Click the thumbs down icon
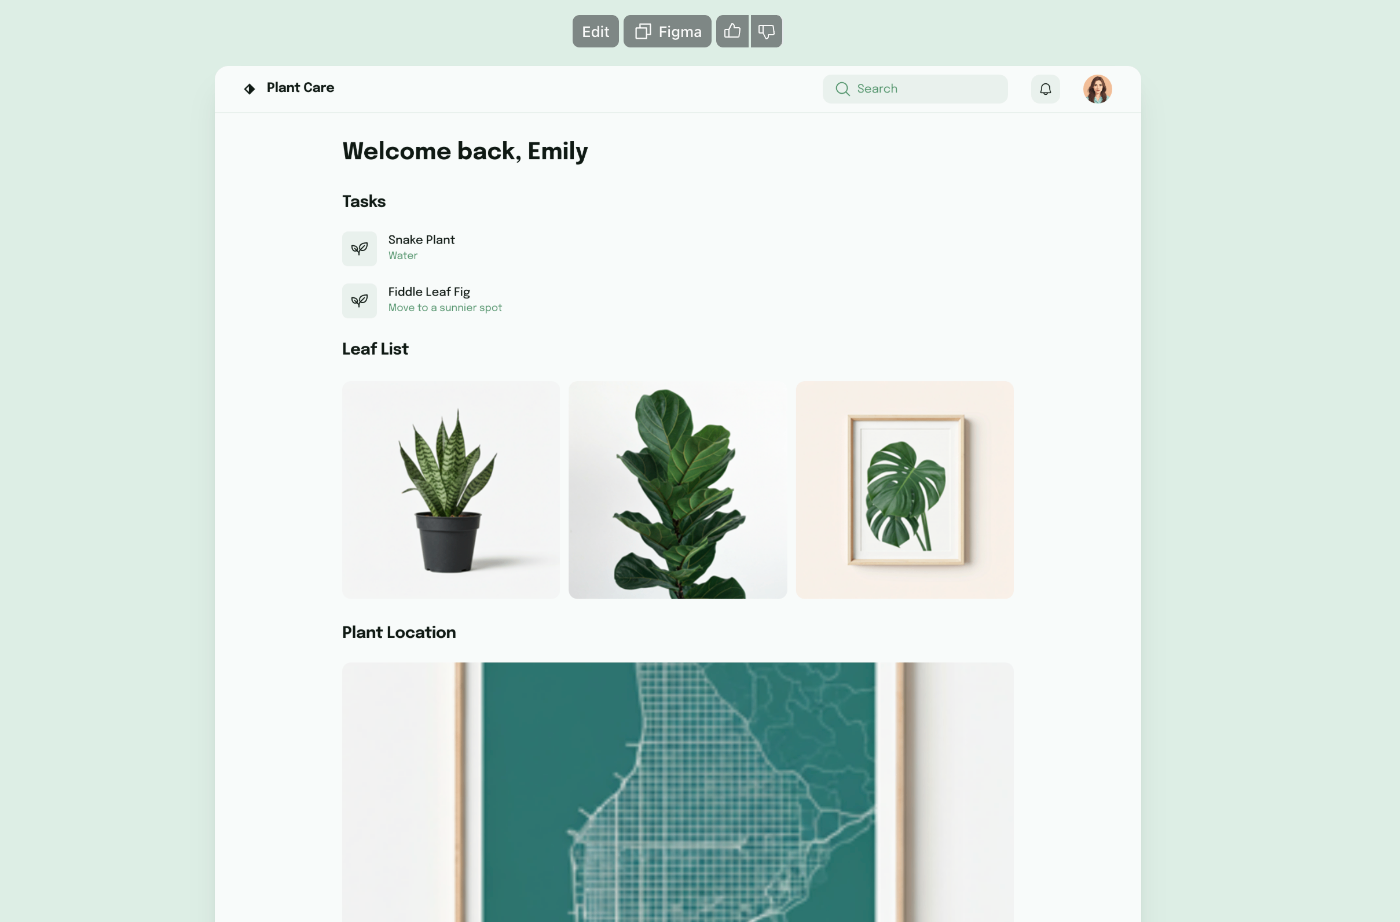 click(x=766, y=31)
